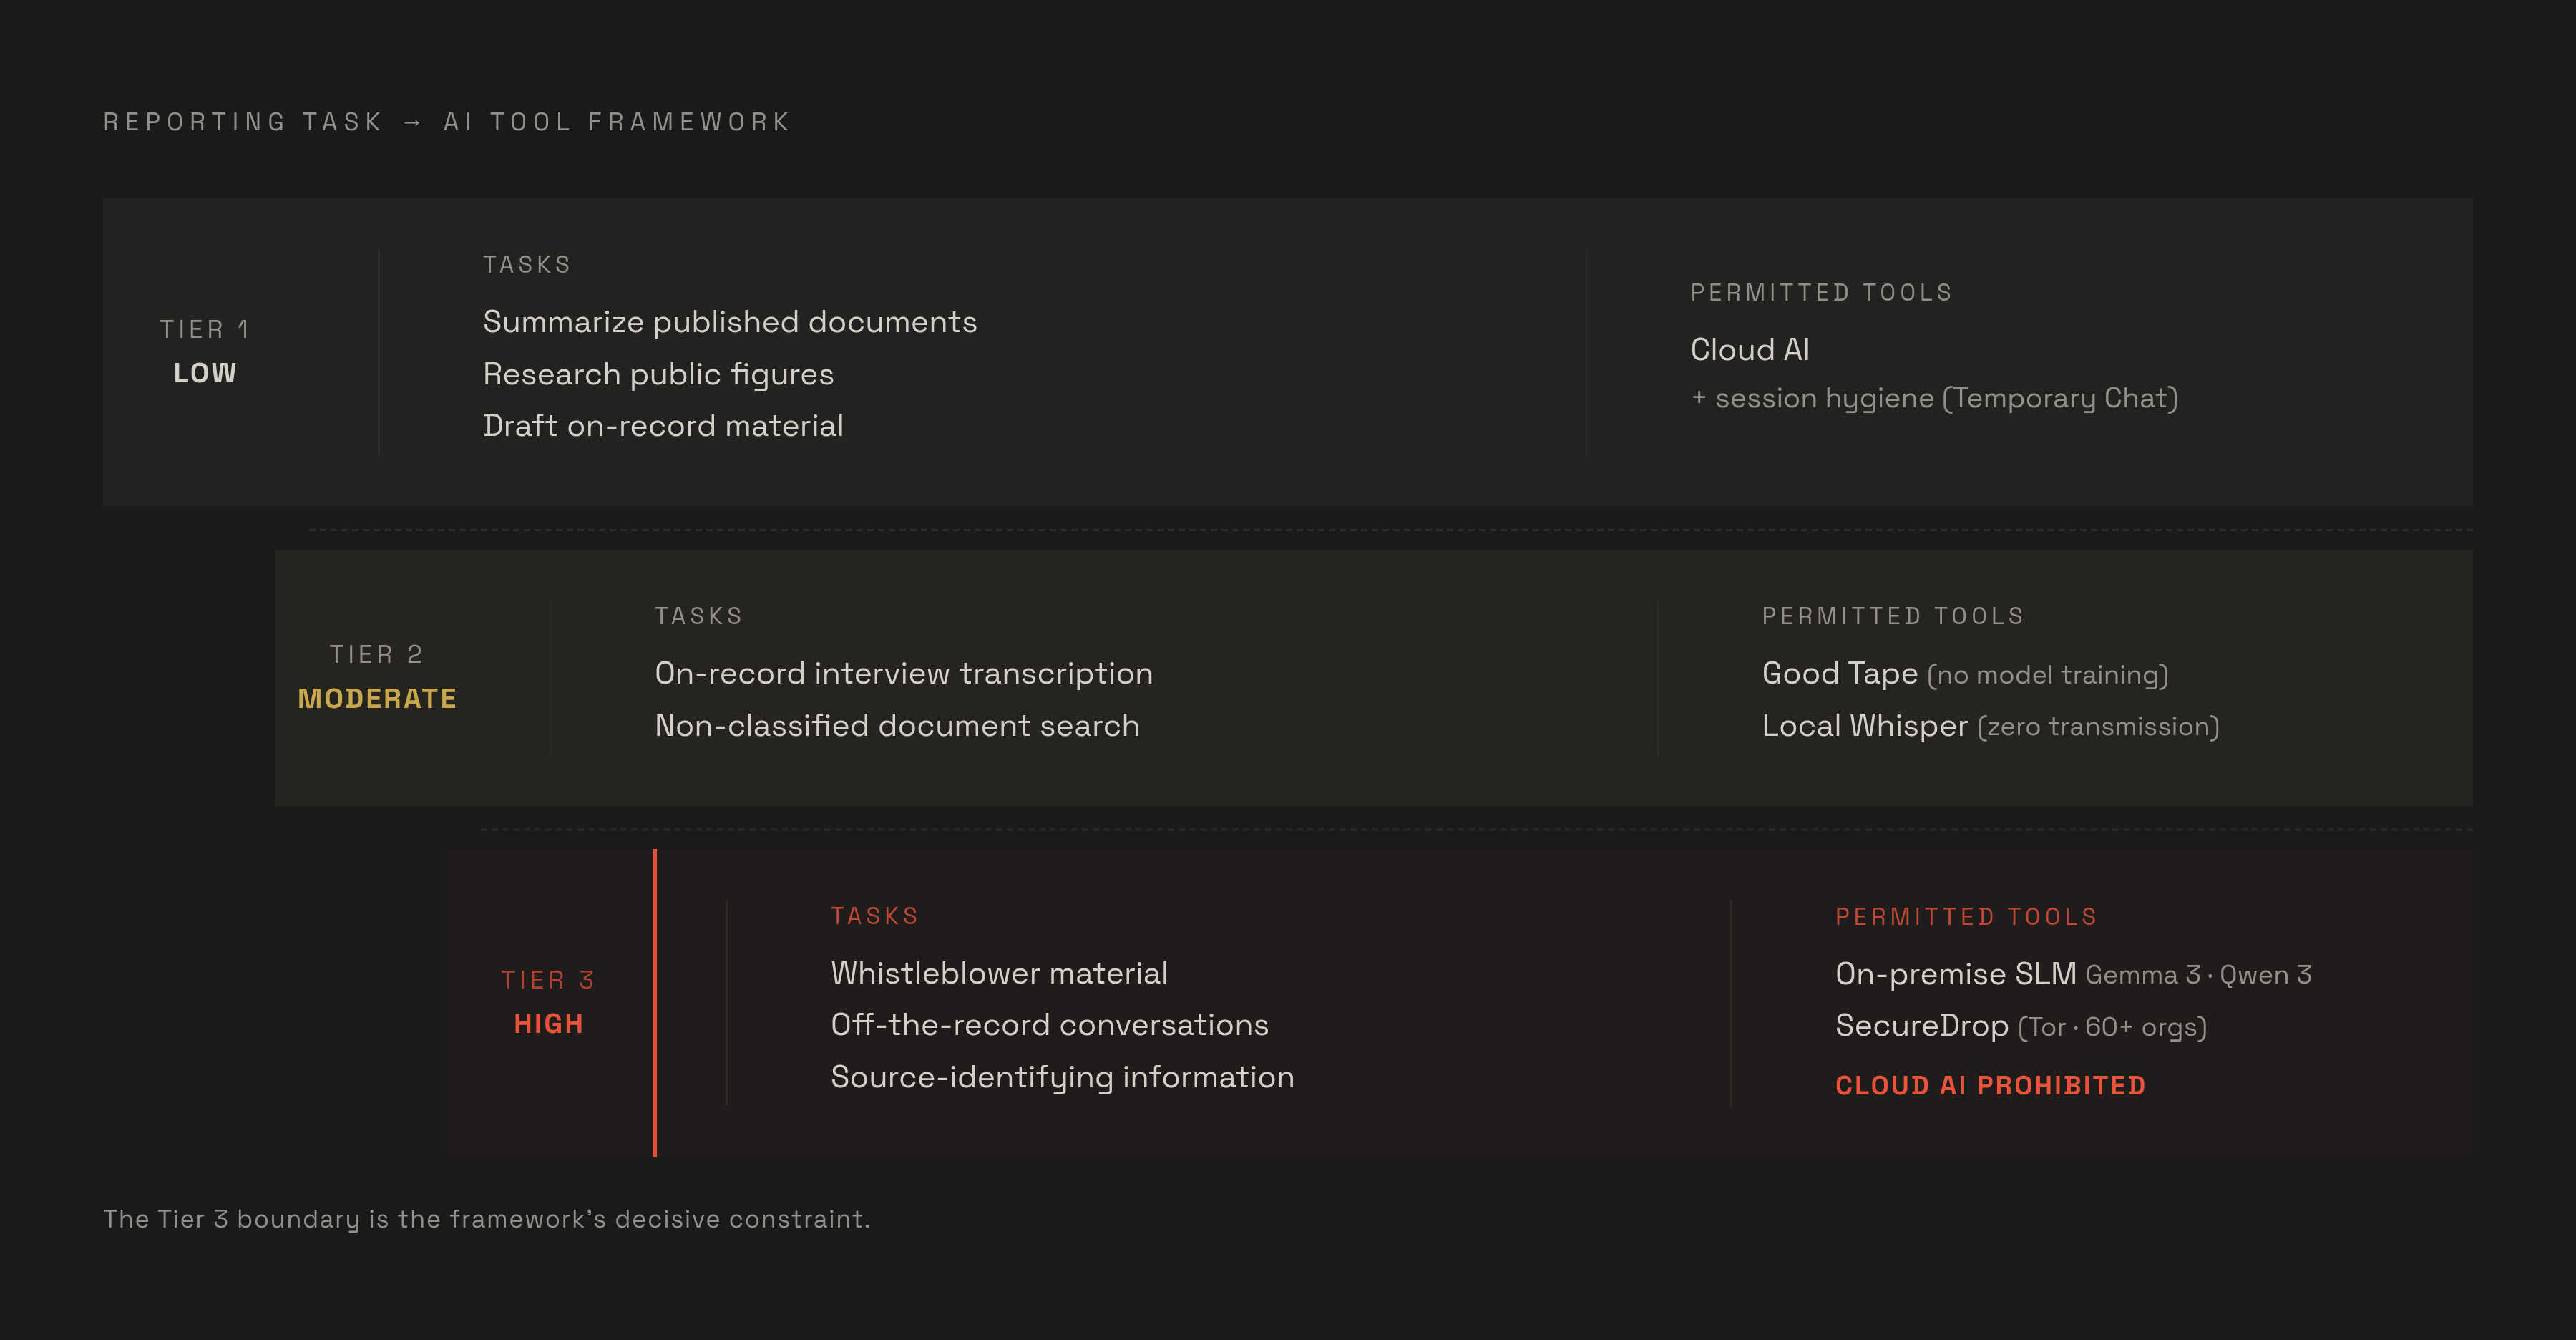Image resolution: width=2576 pixels, height=1340 pixels.
Task: Click the 'TASKS' header in Tier 1
Action: pos(527,265)
